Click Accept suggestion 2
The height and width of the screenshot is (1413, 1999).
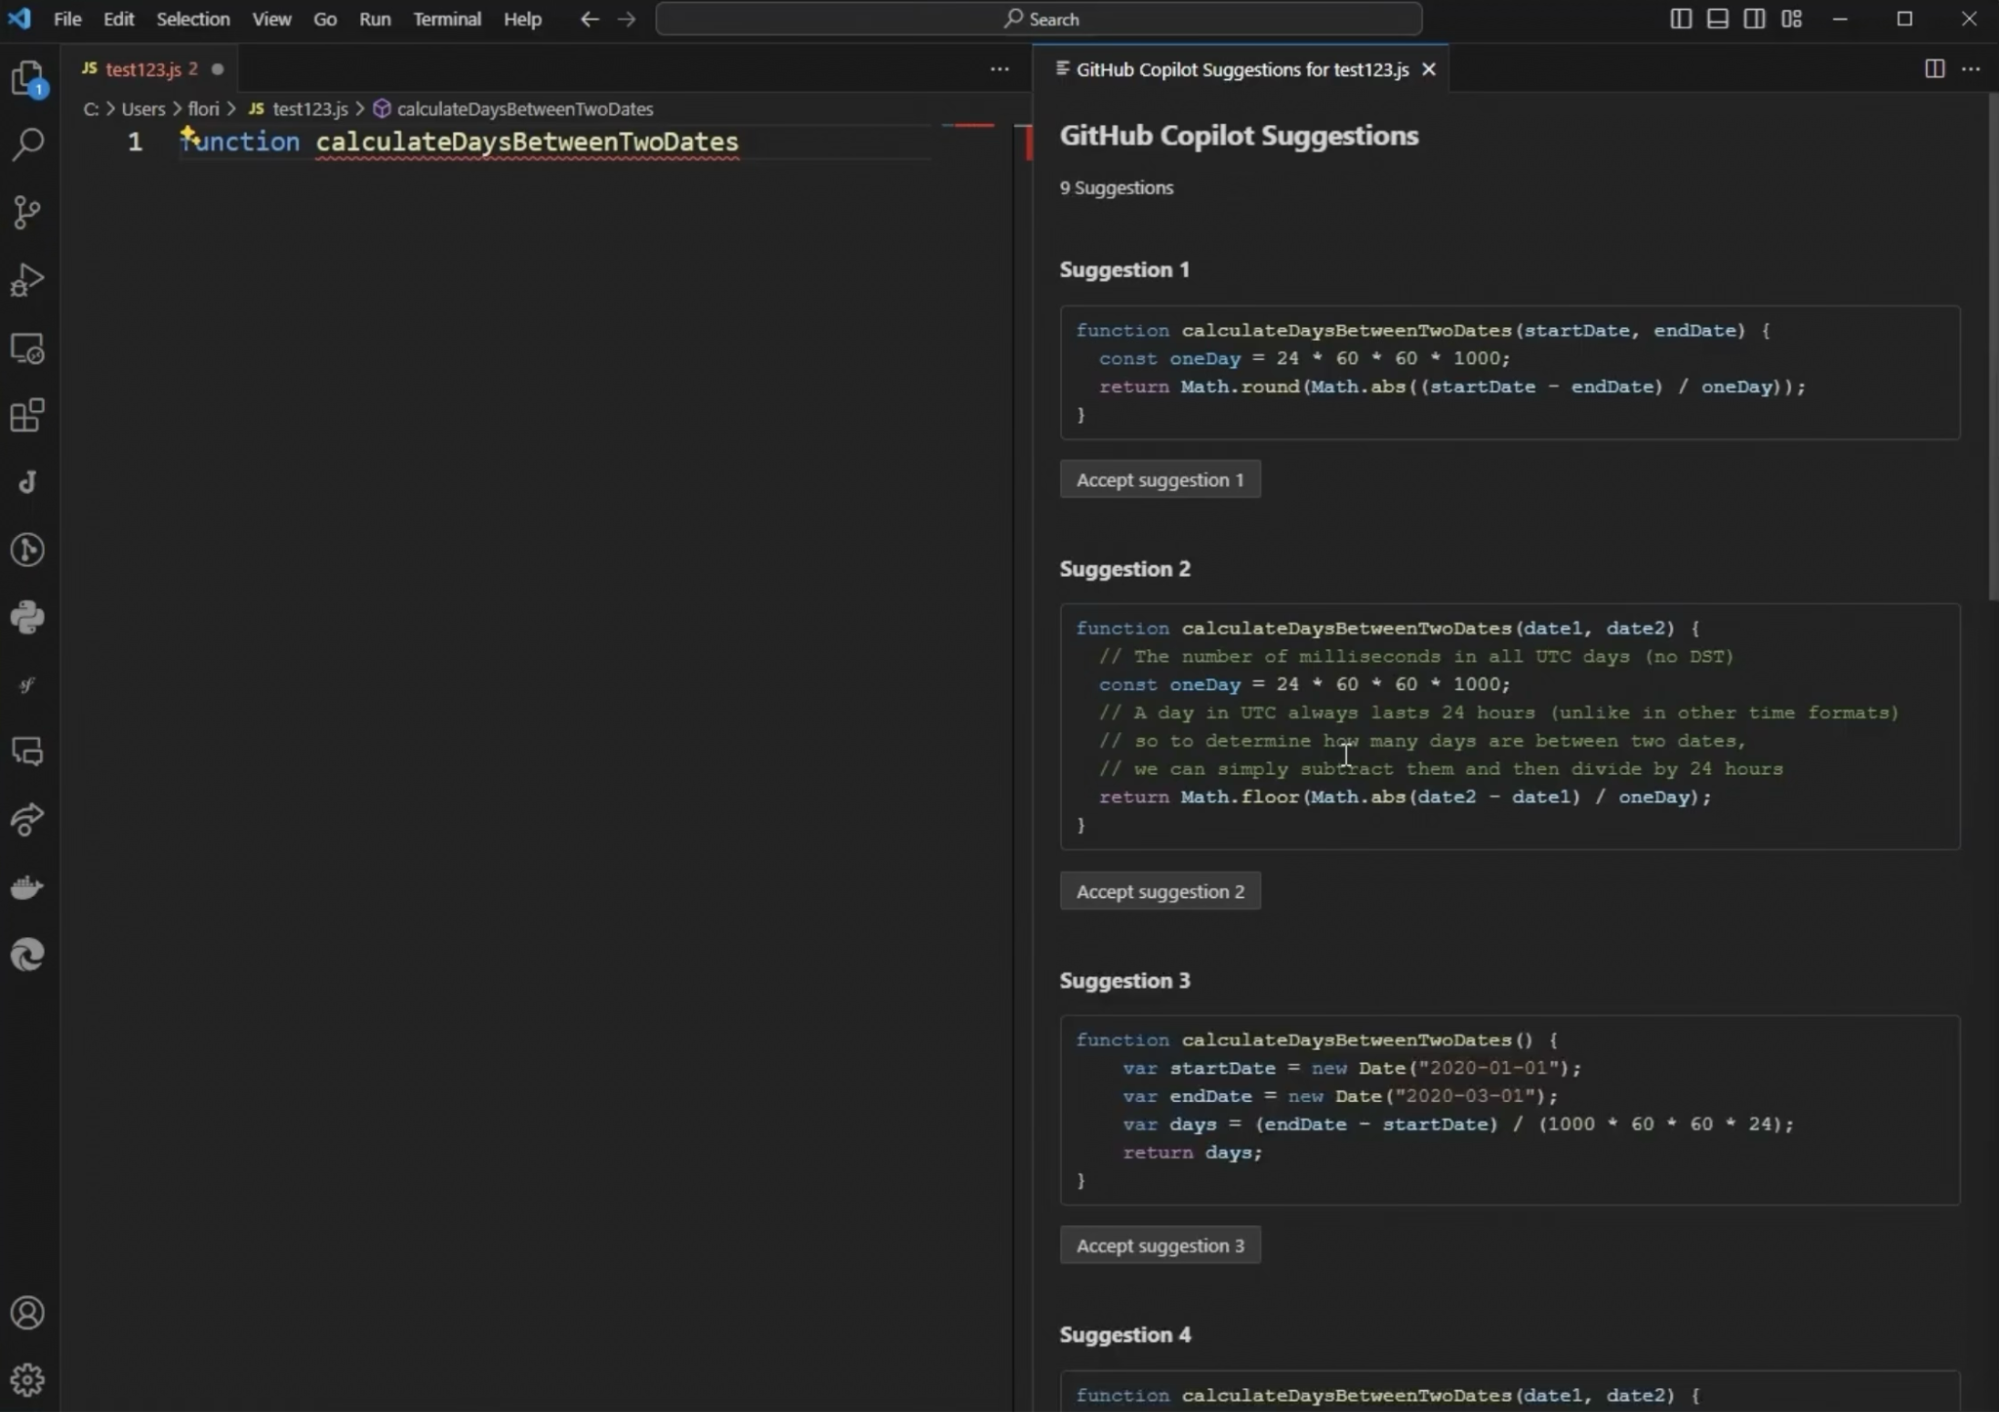click(x=1158, y=891)
